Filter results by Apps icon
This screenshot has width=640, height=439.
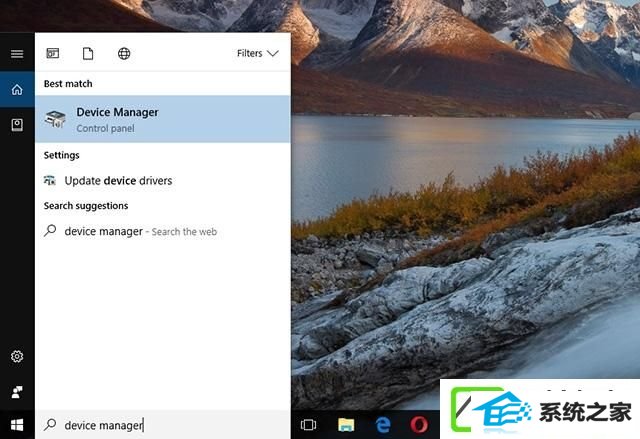pos(53,53)
